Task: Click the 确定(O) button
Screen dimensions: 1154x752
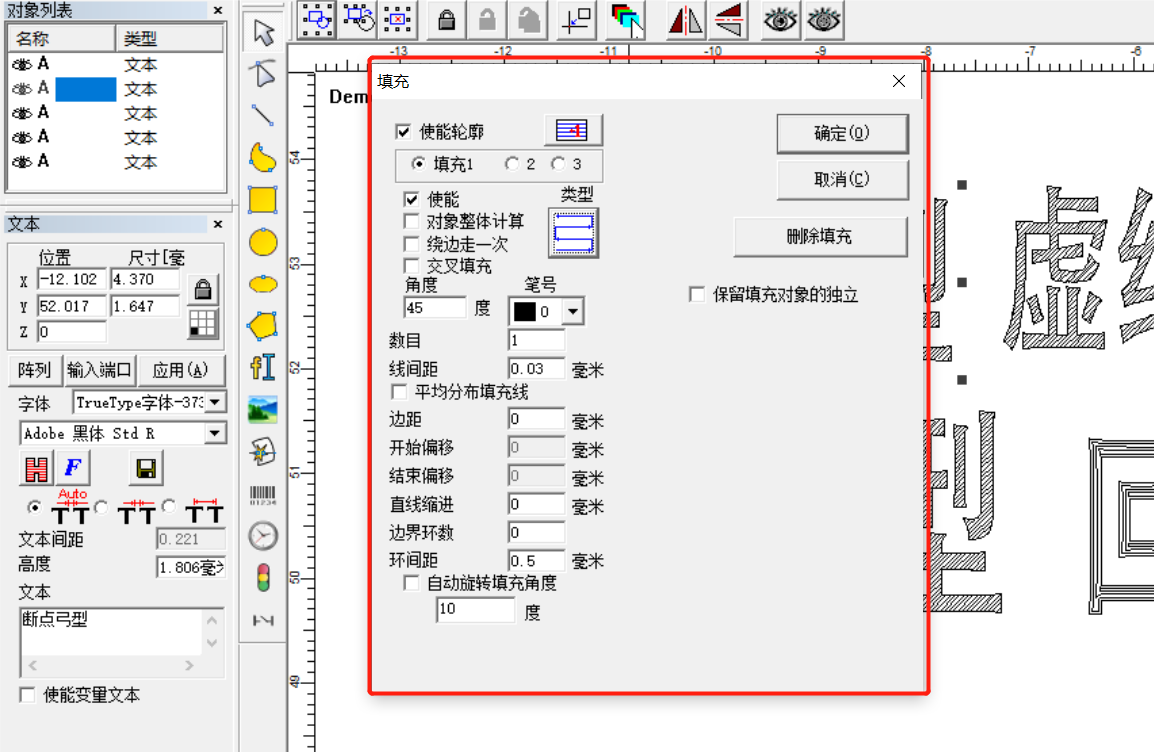Action: pos(842,133)
